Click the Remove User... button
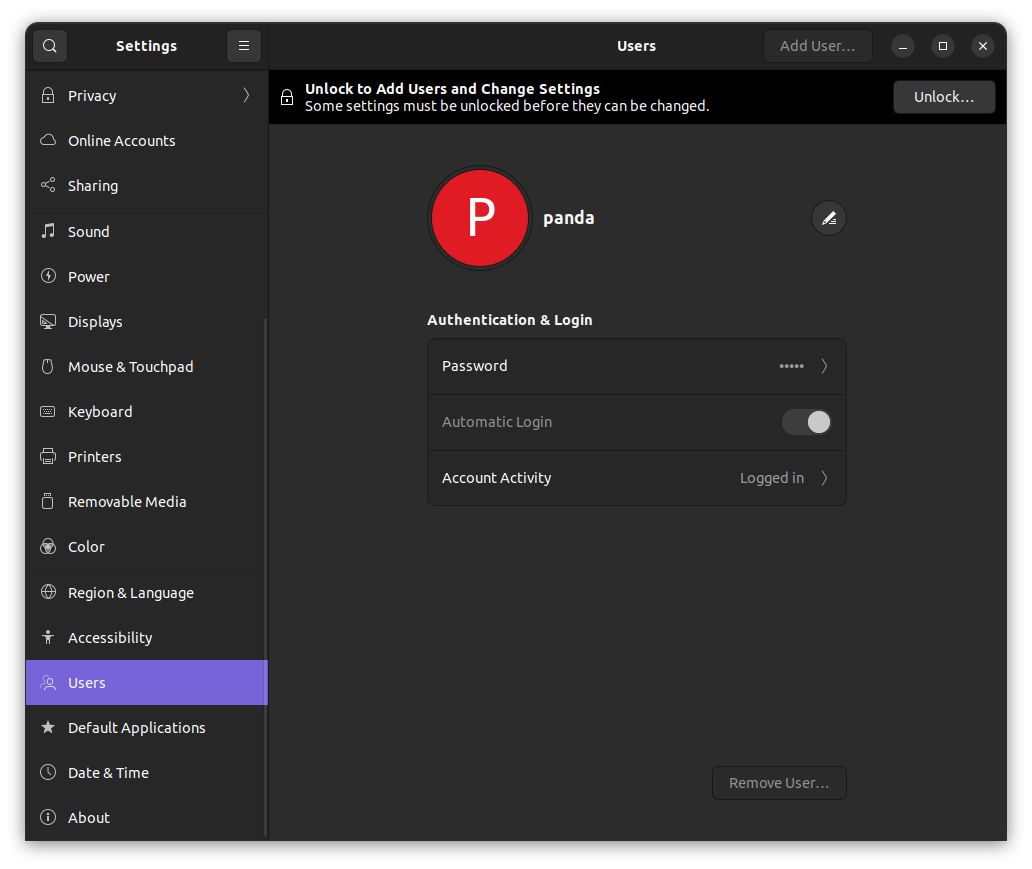The image size is (1032, 869). (x=779, y=783)
